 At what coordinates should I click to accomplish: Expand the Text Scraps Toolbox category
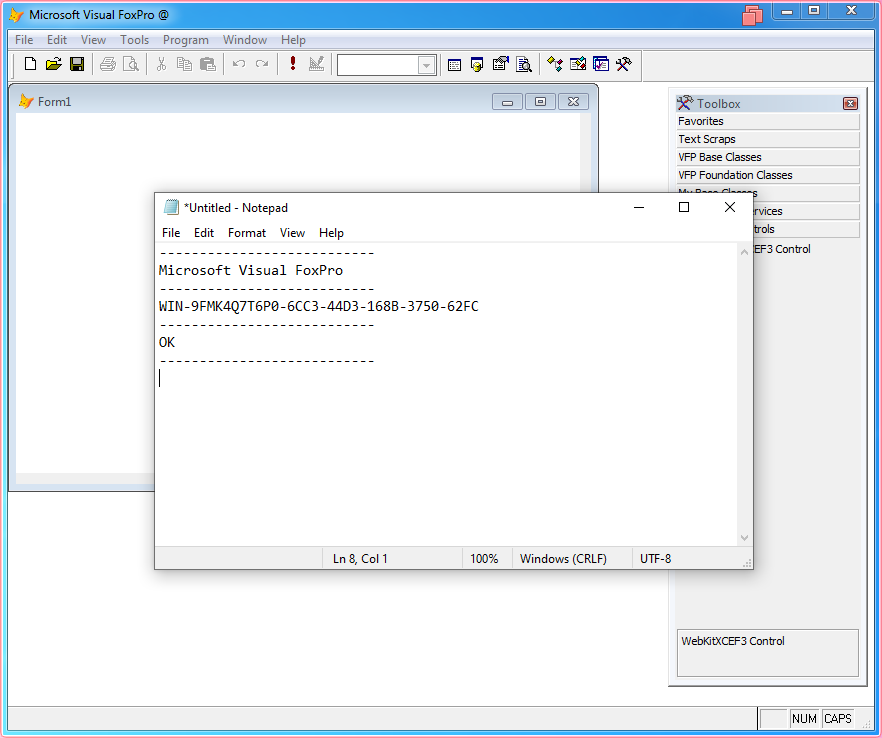pyautogui.click(x=768, y=140)
